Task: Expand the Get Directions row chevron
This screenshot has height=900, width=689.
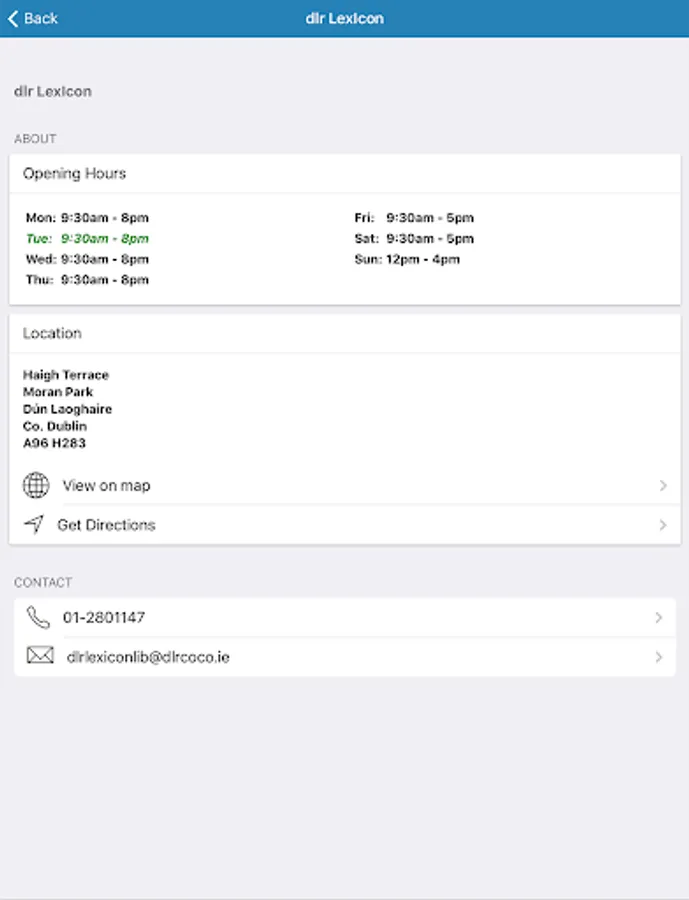Action: [x=662, y=525]
